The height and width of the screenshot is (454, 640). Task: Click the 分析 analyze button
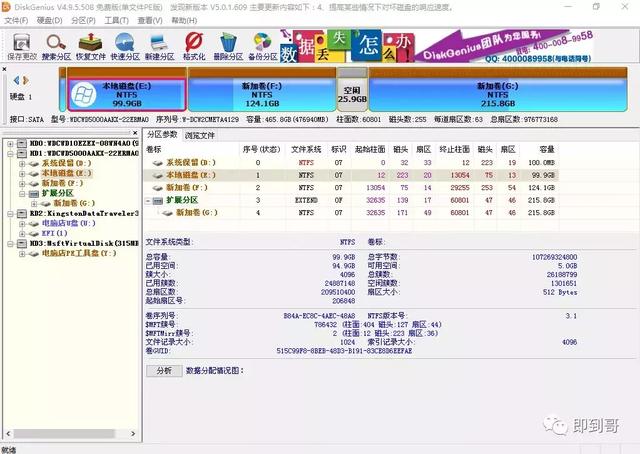164,371
